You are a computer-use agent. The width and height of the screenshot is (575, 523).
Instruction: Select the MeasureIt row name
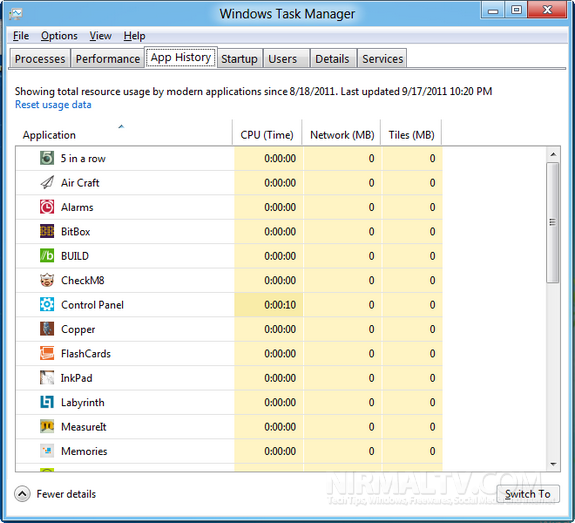pos(84,427)
